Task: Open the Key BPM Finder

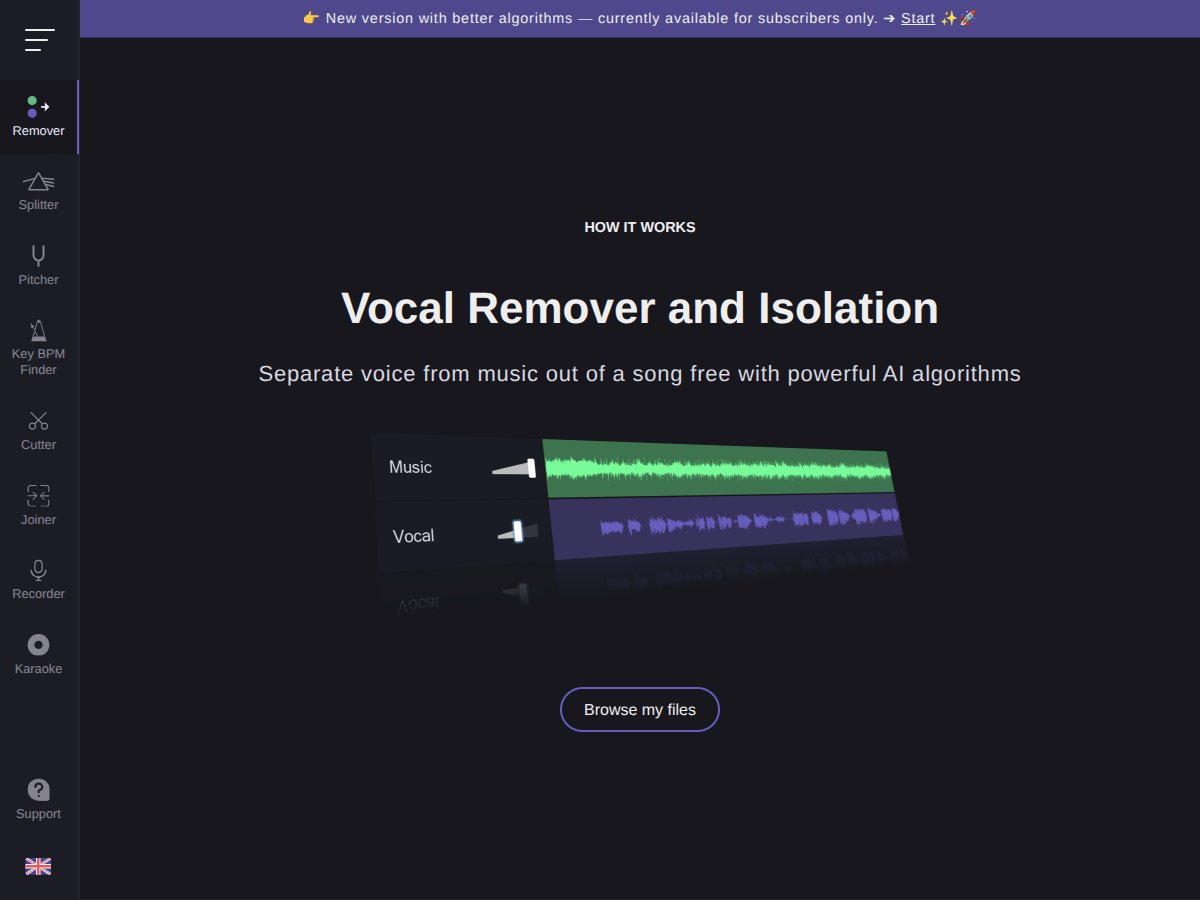Action: coord(38,345)
